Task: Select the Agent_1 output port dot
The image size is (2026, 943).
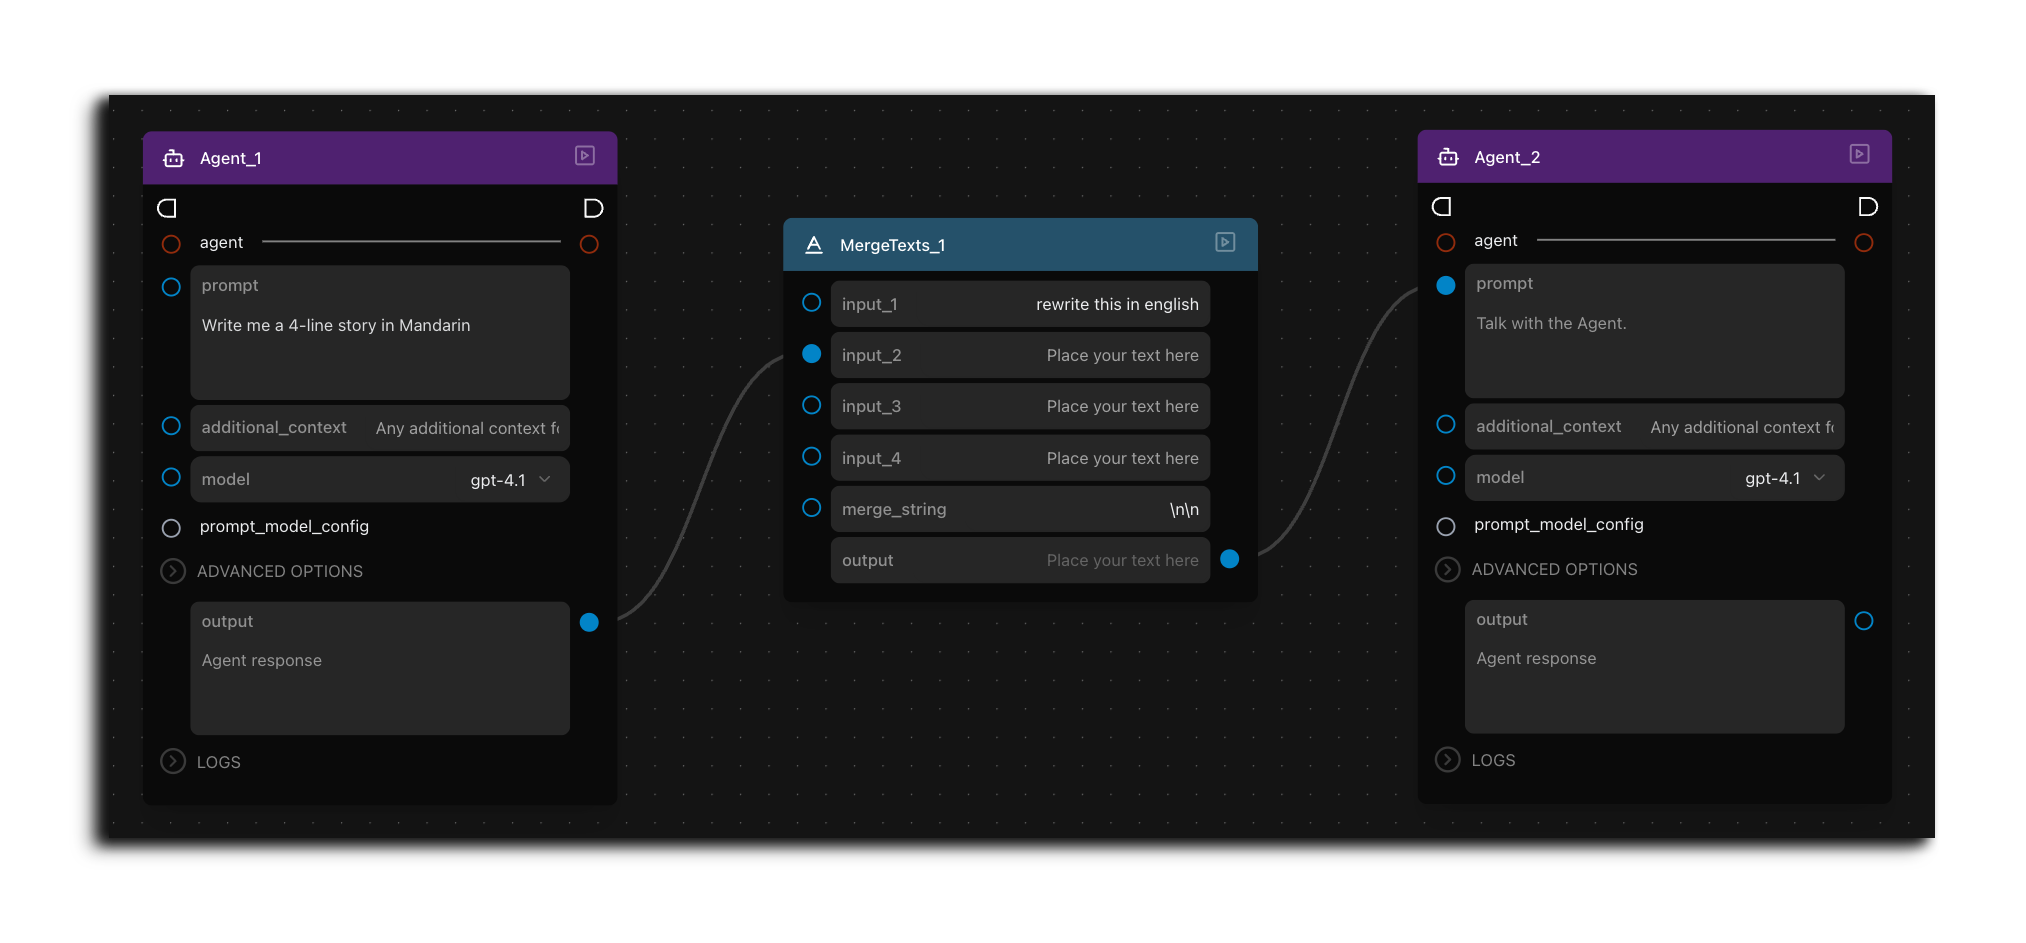Action: pyautogui.click(x=589, y=622)
